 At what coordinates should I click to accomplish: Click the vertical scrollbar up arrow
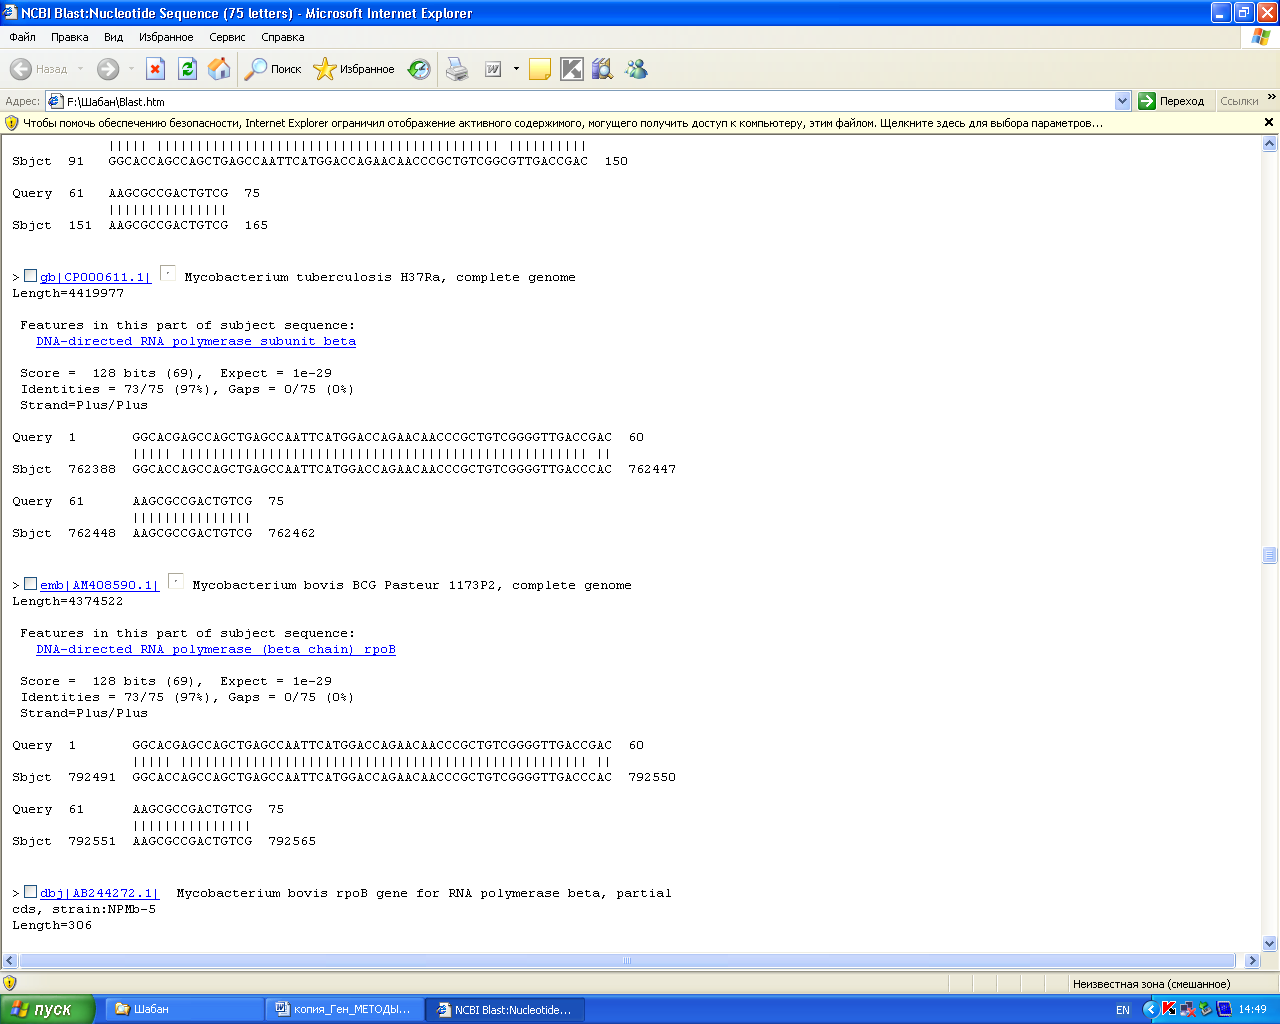pyautogui.click(x=1270, y=144)
